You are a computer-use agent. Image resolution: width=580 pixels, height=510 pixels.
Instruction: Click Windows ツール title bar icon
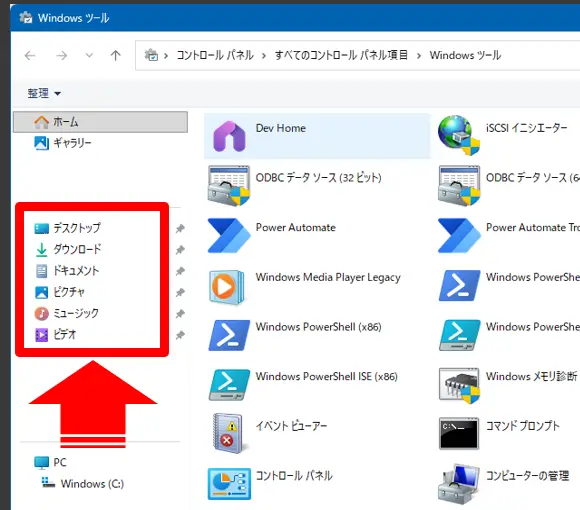[x=26, y=17]
